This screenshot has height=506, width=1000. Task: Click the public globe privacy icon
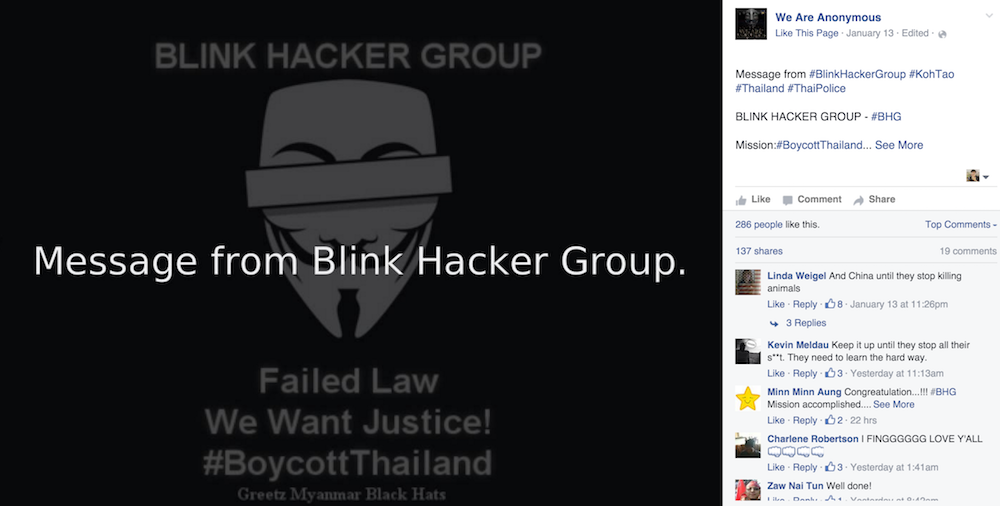(x=943, y=34)
